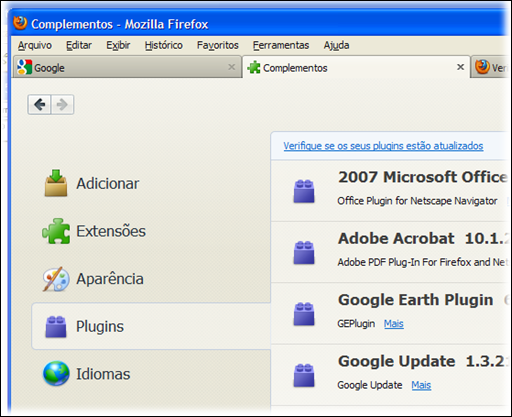The width and height of the screenshot is (512, 417).
Task: Close the Google tab
Action: pos(232,67)
